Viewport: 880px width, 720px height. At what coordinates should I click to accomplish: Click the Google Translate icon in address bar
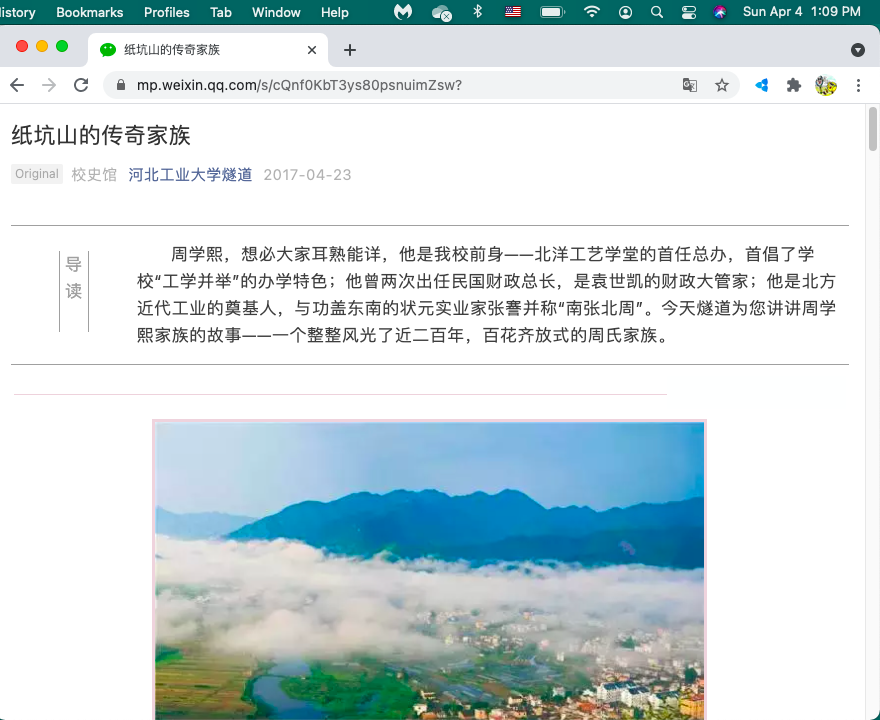[690, 85]
